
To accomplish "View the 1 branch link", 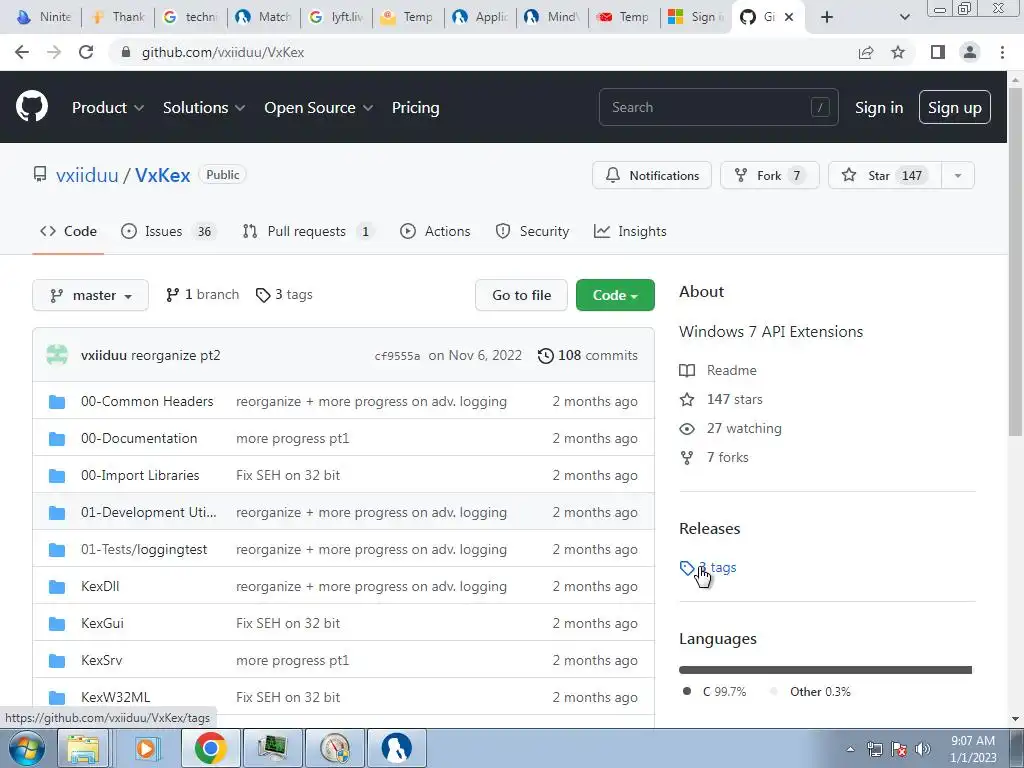I will (202, 295).
